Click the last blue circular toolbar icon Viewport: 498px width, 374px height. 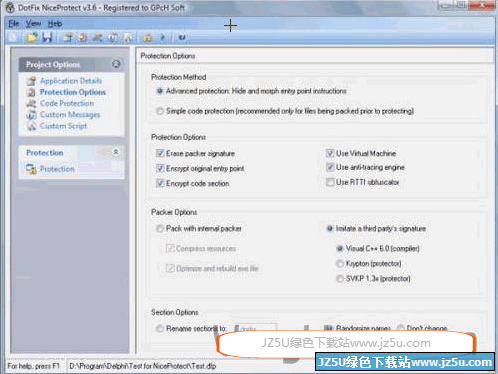182,37
